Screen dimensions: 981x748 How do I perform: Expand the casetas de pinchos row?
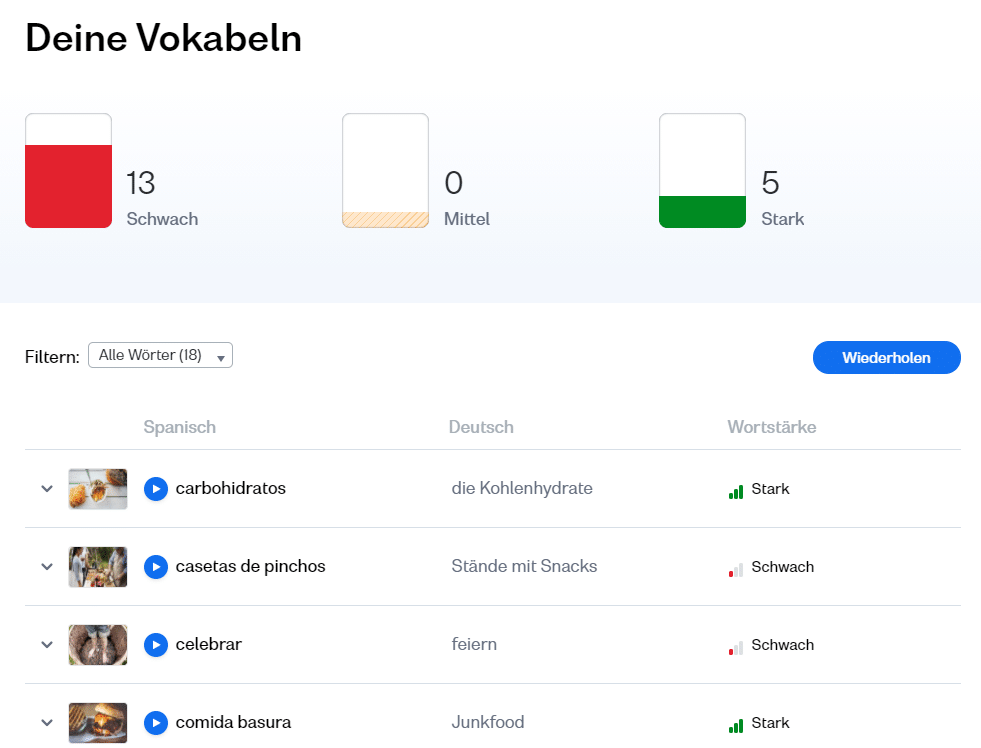46,567
